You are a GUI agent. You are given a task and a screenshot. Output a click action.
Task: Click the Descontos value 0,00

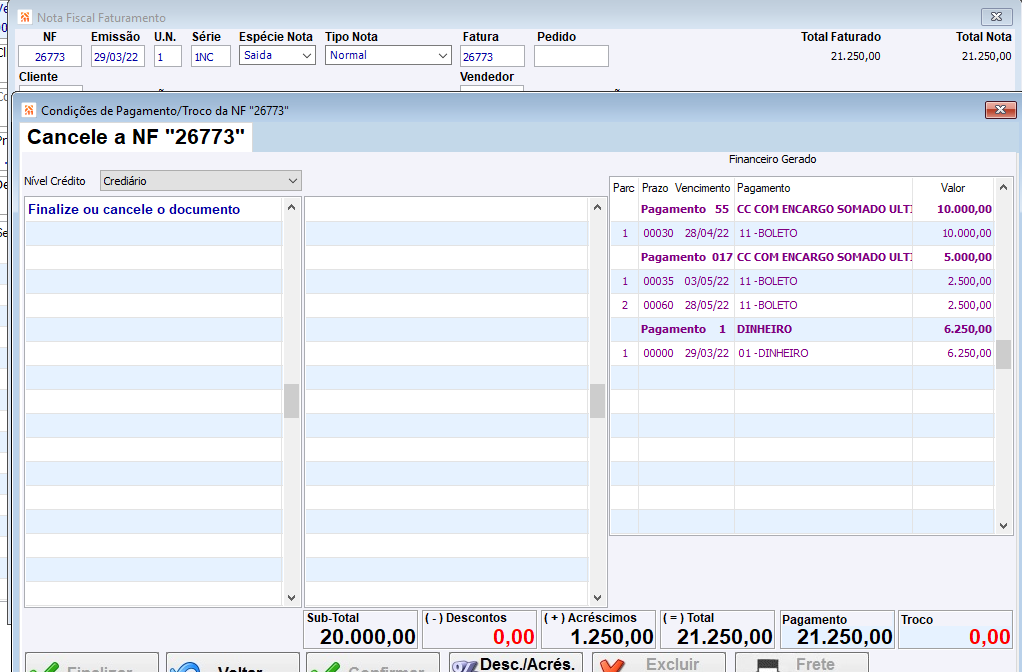[514, 637]
